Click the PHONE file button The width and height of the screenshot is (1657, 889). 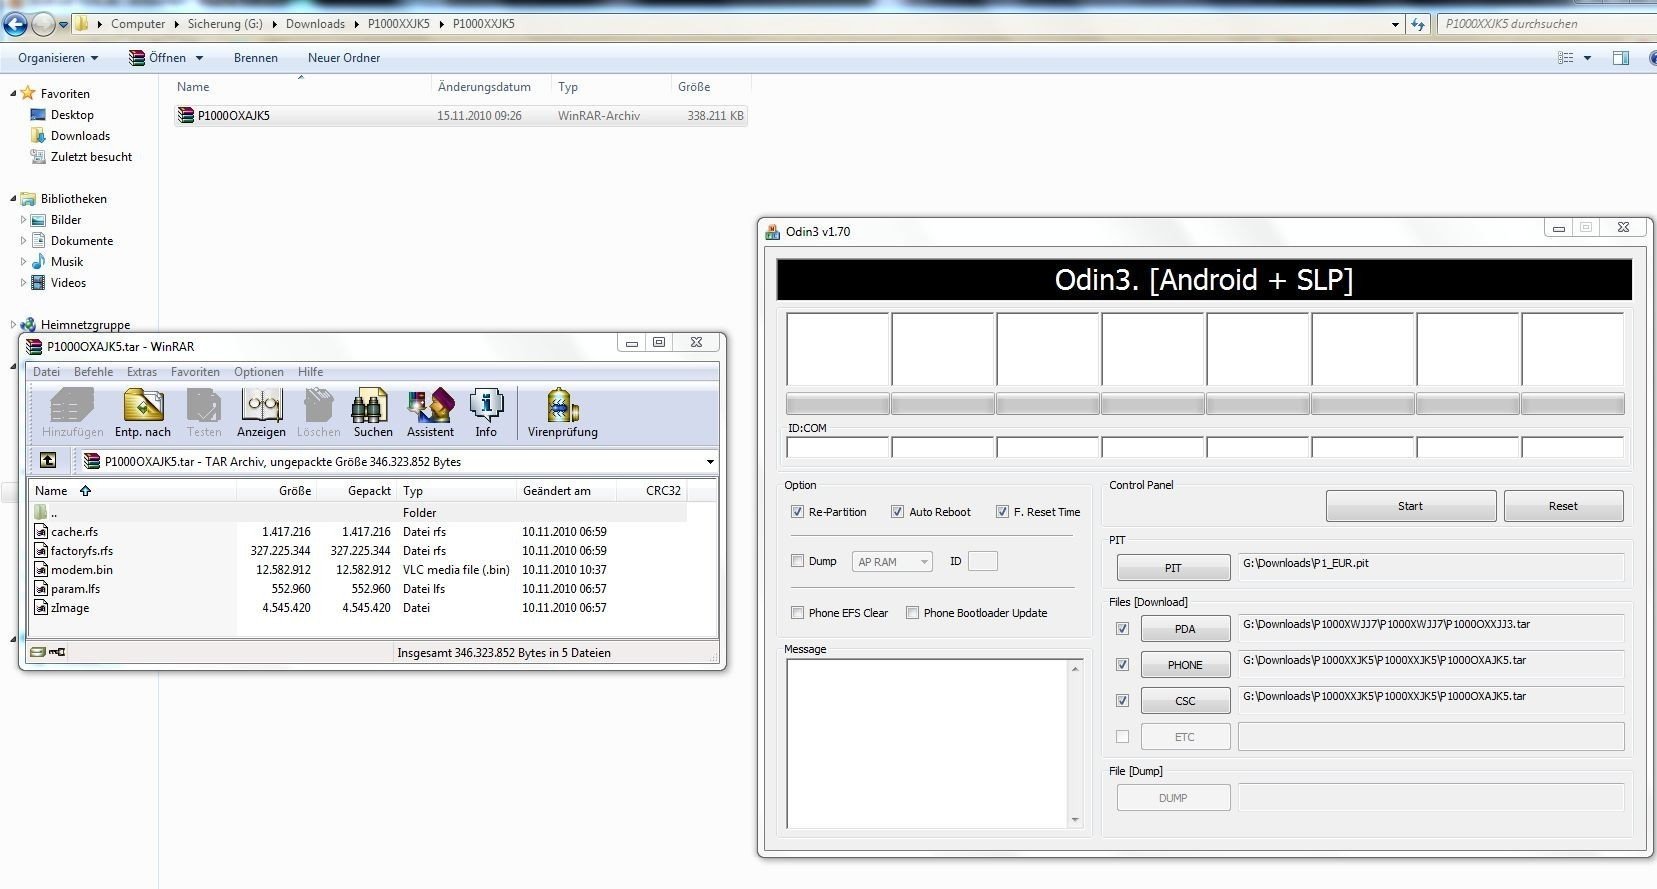pos(1185,665)
